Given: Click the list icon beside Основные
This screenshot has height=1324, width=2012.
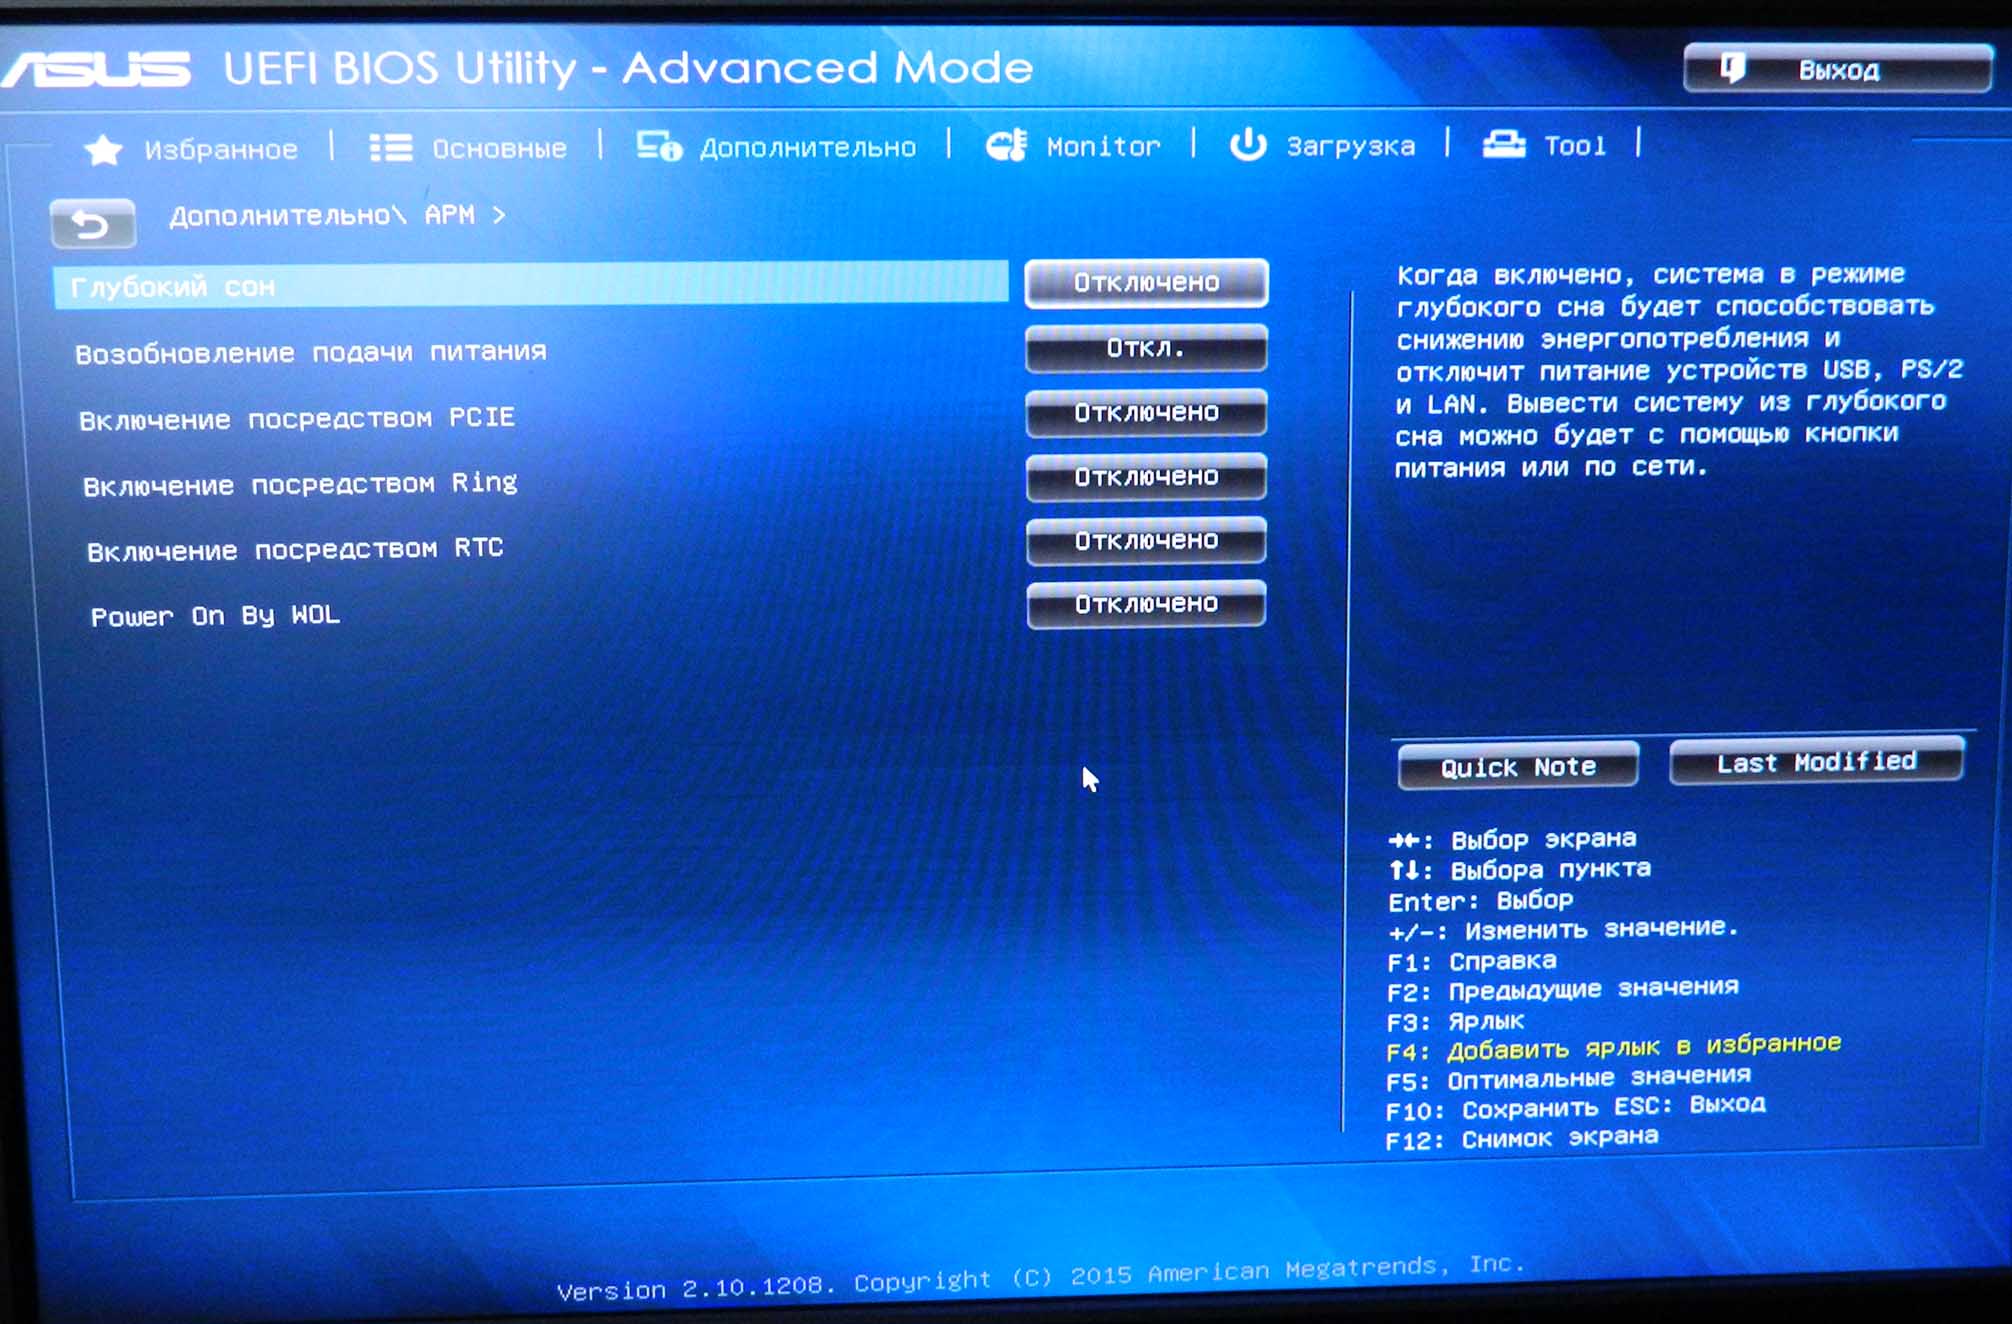Looking at the screenshot, I should pyautogui.click(x=390, y=148).
